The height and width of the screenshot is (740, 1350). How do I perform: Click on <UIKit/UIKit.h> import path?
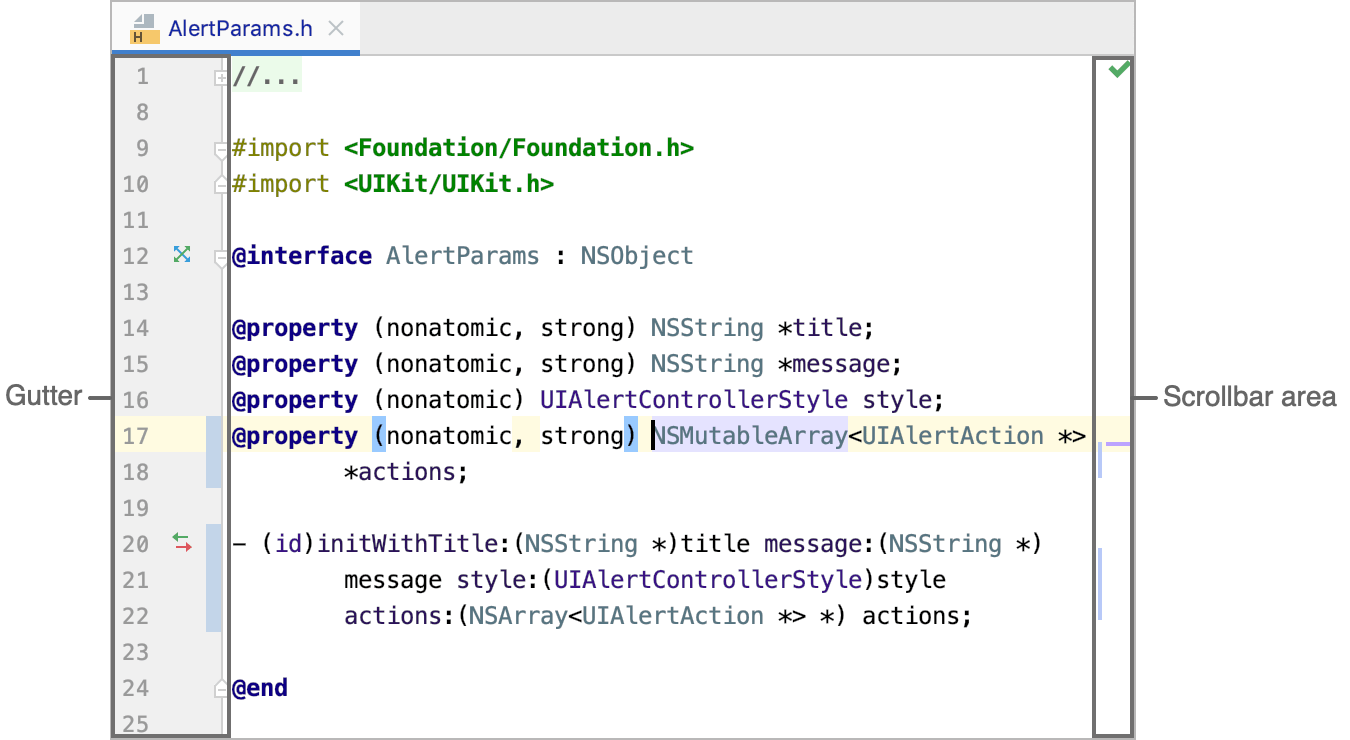tap(449, 184)
